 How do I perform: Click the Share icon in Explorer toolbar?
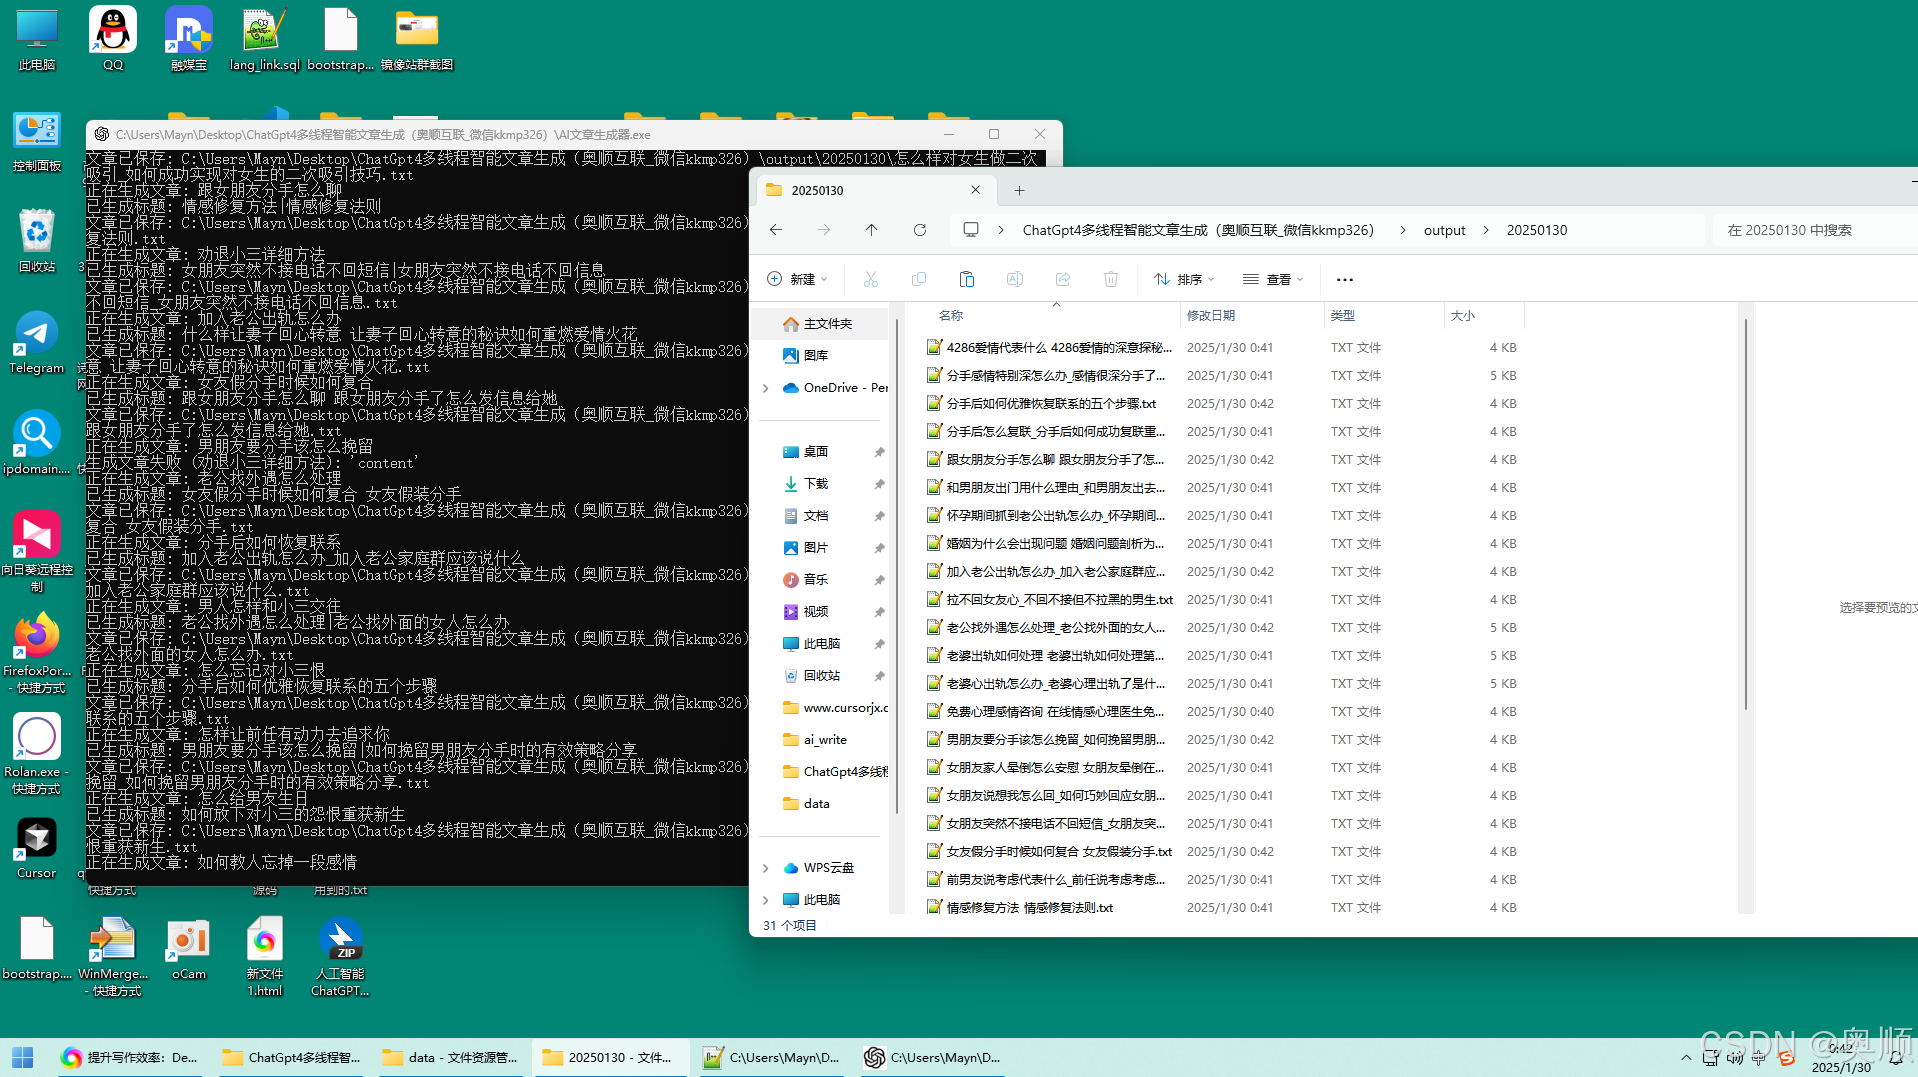[x=1062, y=279]
